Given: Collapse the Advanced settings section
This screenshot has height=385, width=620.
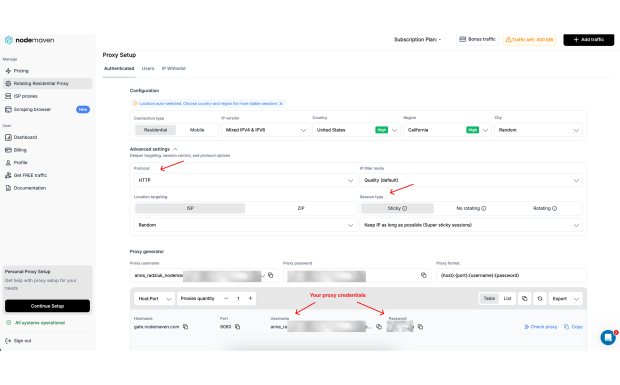Looking at the screenshot, I should point(154,149).
